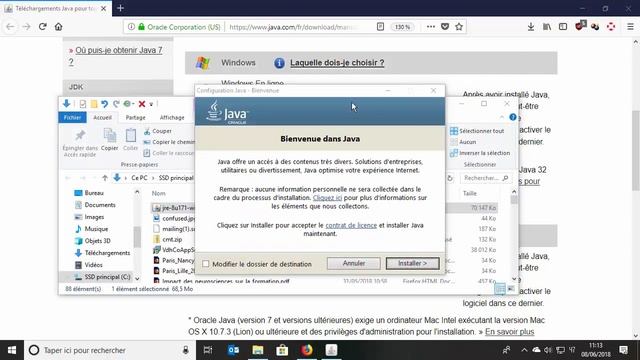Click Aucun in Sélectionner group
Viewport: 640px width, 360px height.
pos(463,142)
